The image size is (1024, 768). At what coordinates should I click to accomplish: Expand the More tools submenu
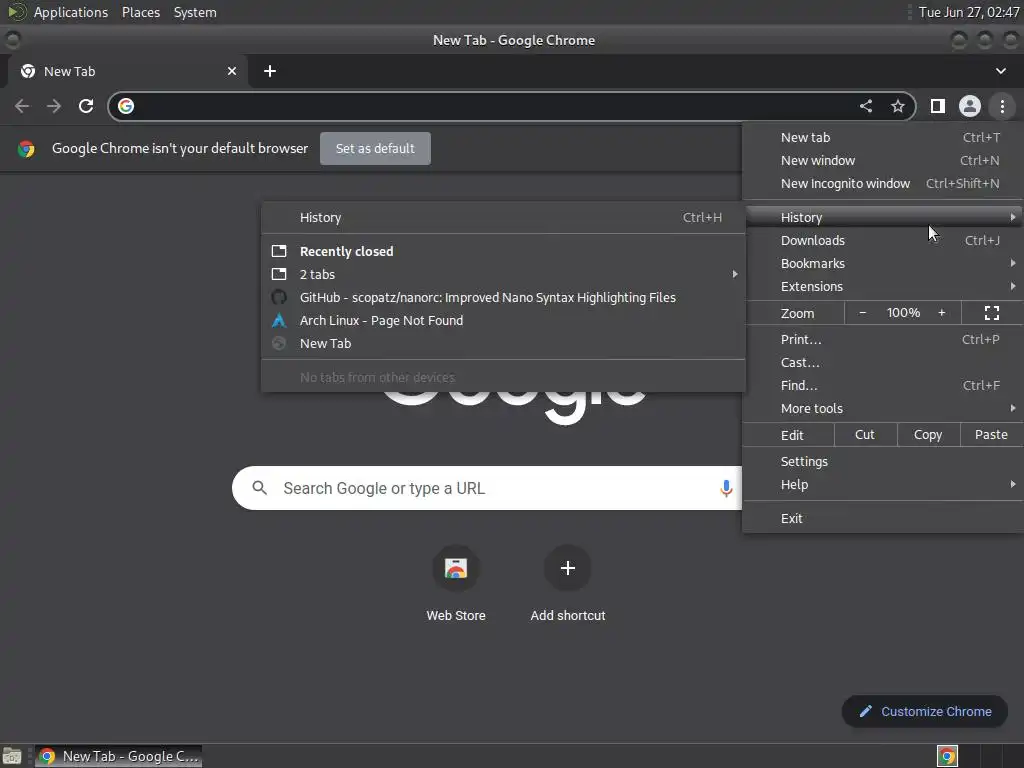tap(883, 408)
